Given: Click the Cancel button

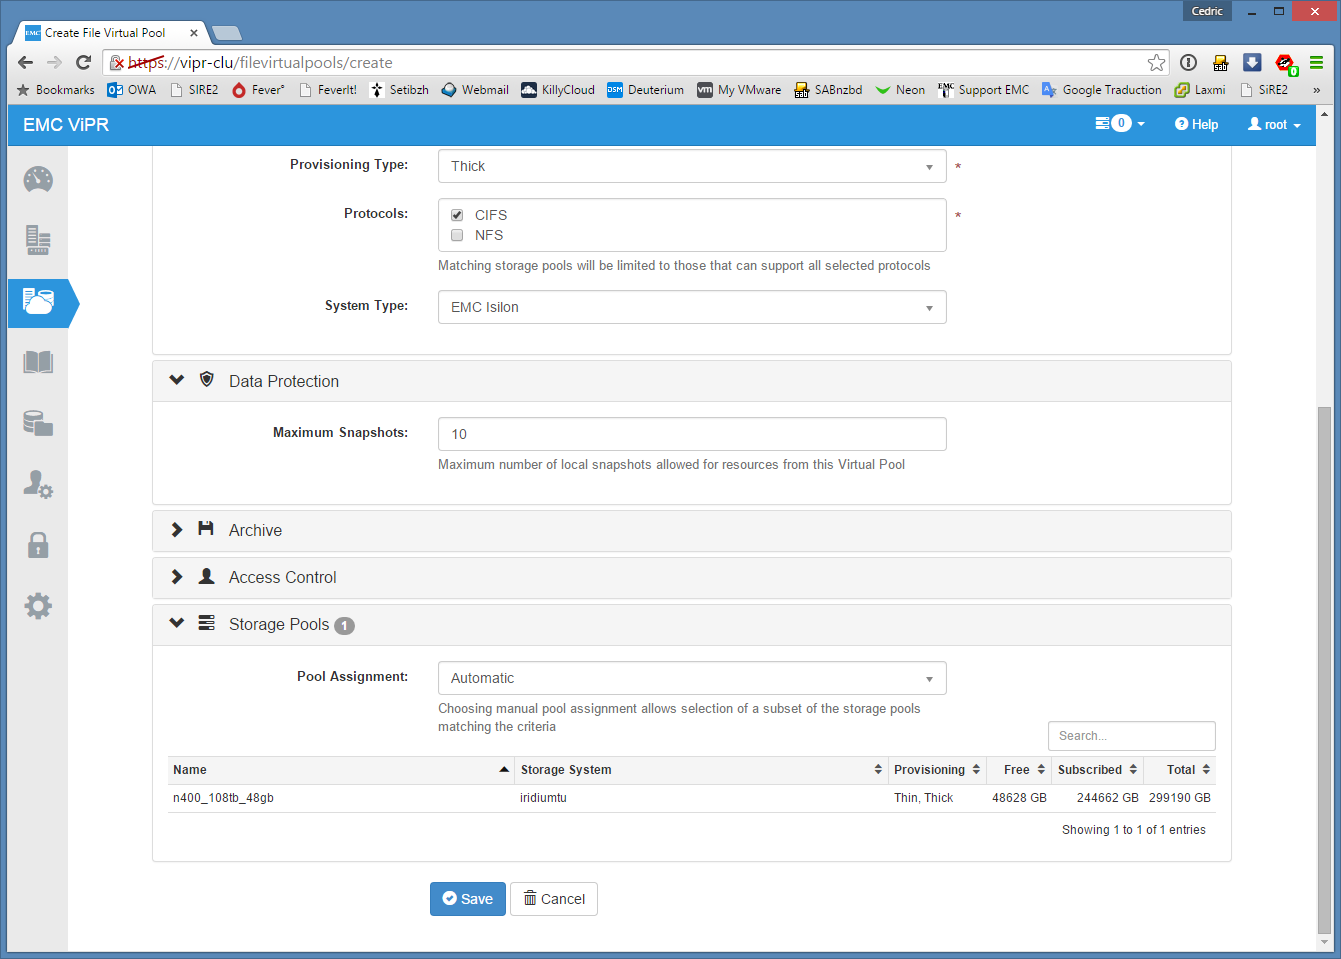Looking at the screenshot, I should (554, 899).
